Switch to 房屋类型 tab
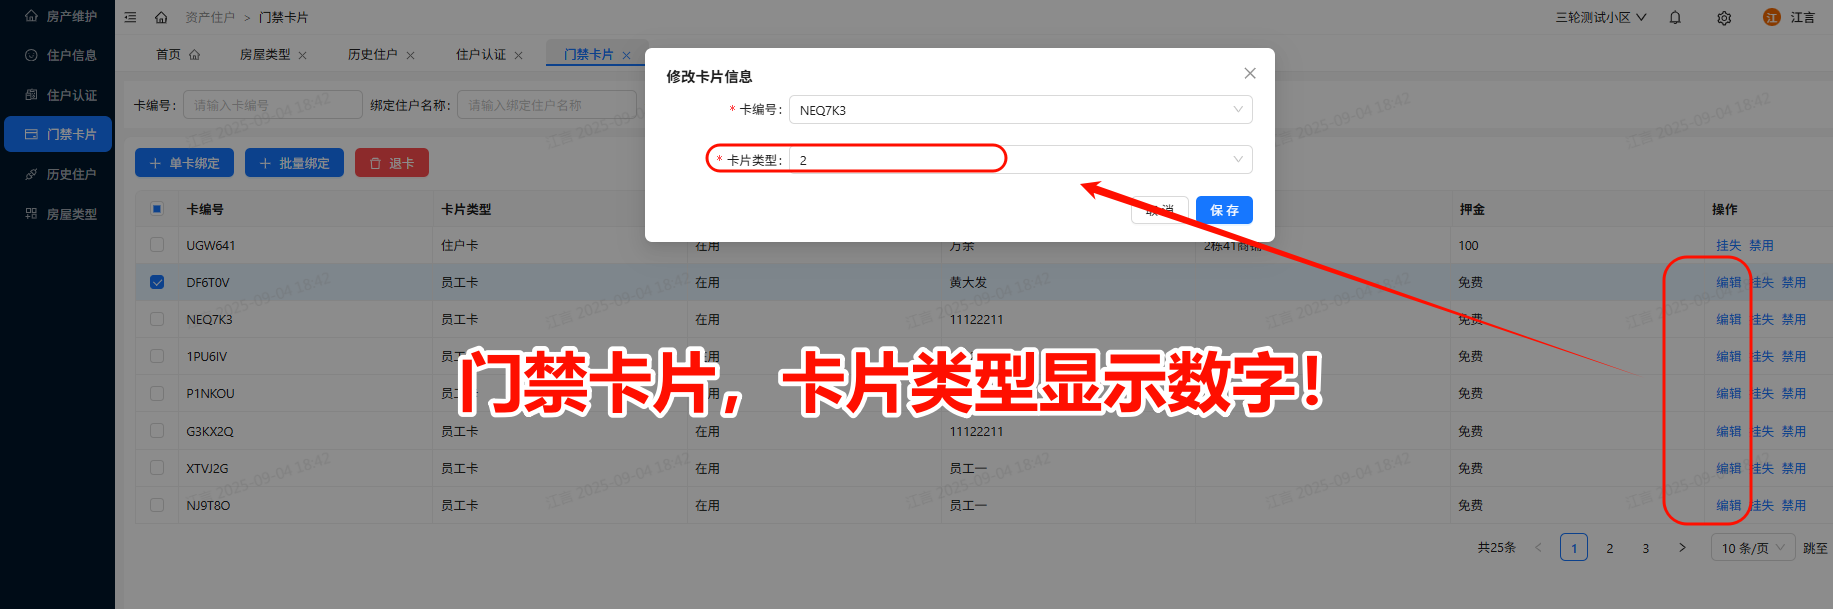Viewport: 1833px width, 609px height. 264,55
